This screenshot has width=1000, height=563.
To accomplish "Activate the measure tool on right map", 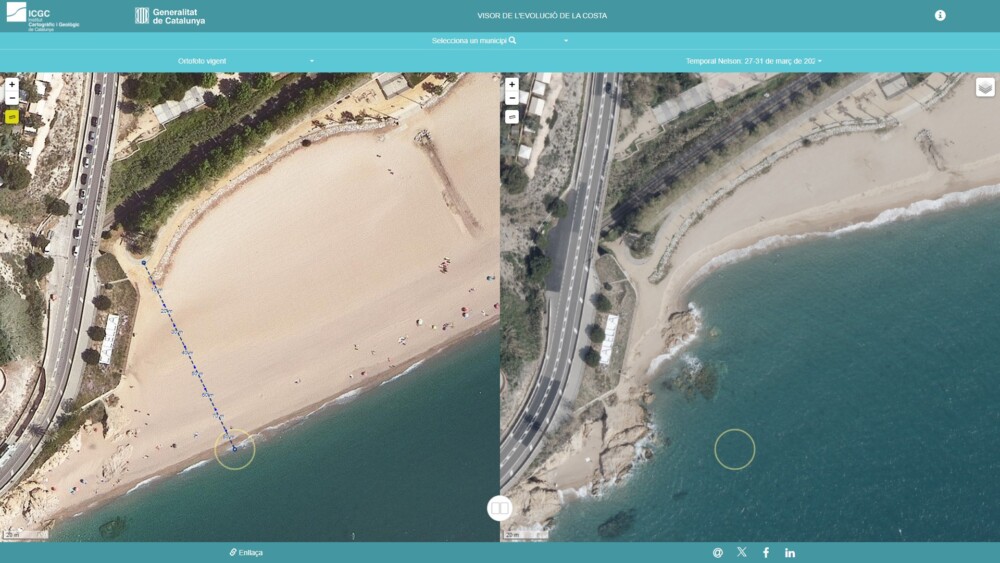I will coord(512,116).
